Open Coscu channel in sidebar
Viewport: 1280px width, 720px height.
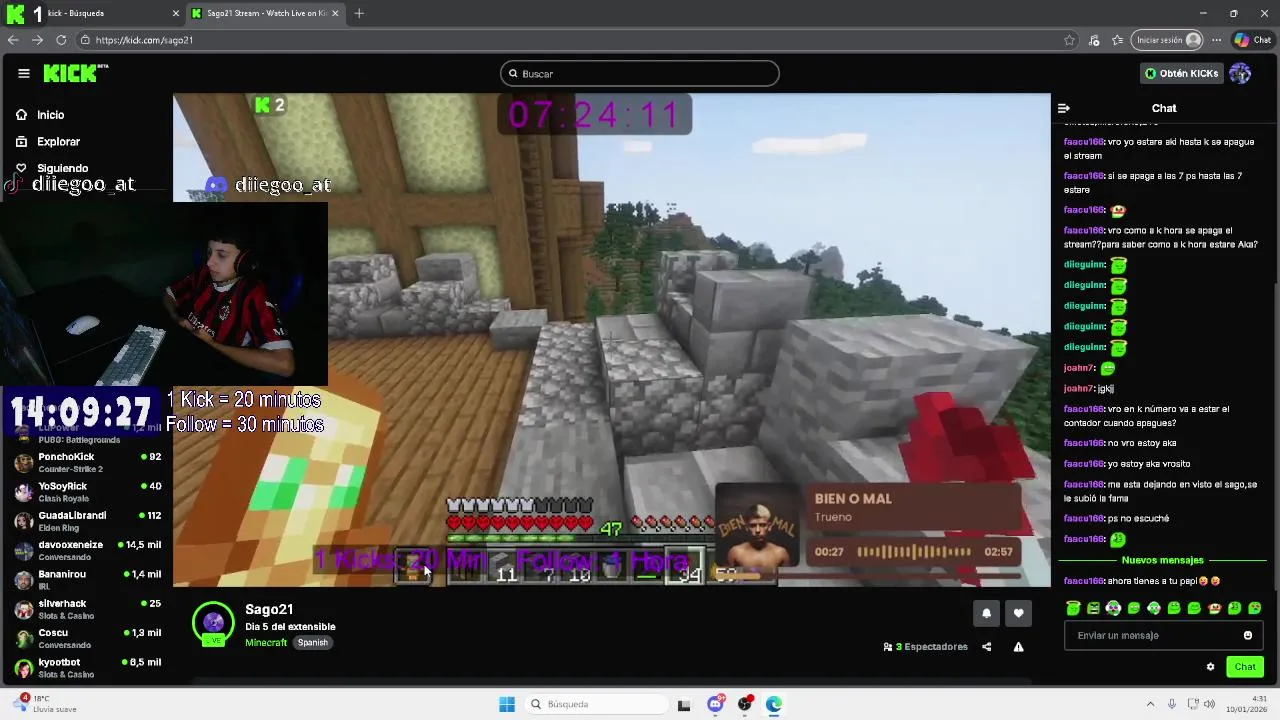87,637
